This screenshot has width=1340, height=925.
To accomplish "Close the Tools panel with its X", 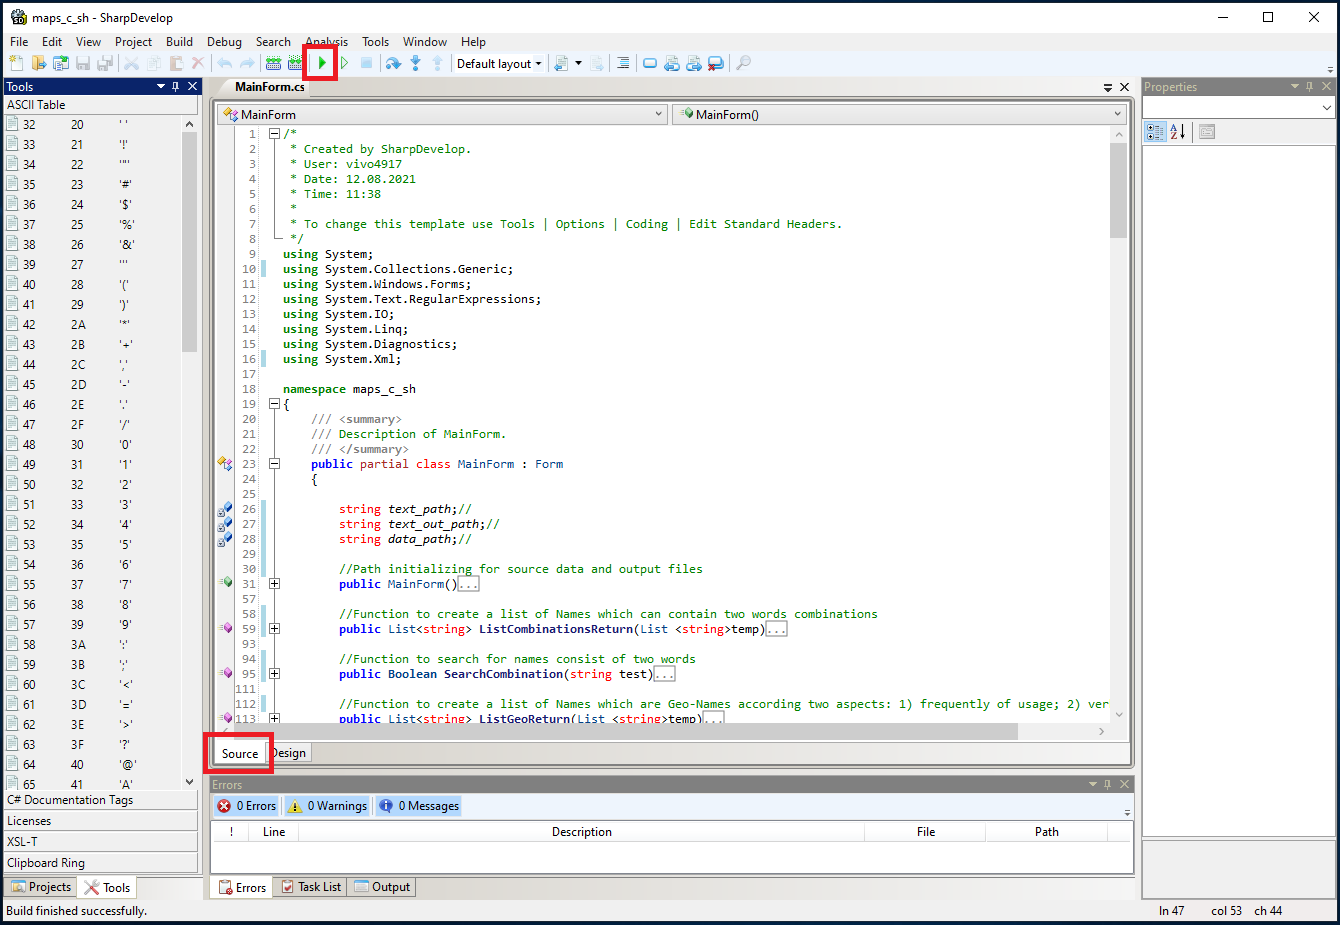I will (x=193, y=86).
